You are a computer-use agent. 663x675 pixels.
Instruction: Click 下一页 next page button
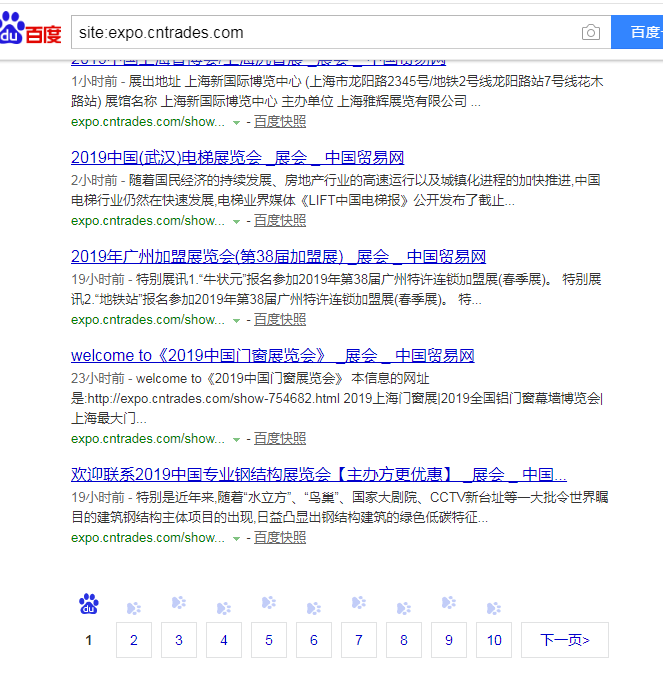[x=564, y=640]
